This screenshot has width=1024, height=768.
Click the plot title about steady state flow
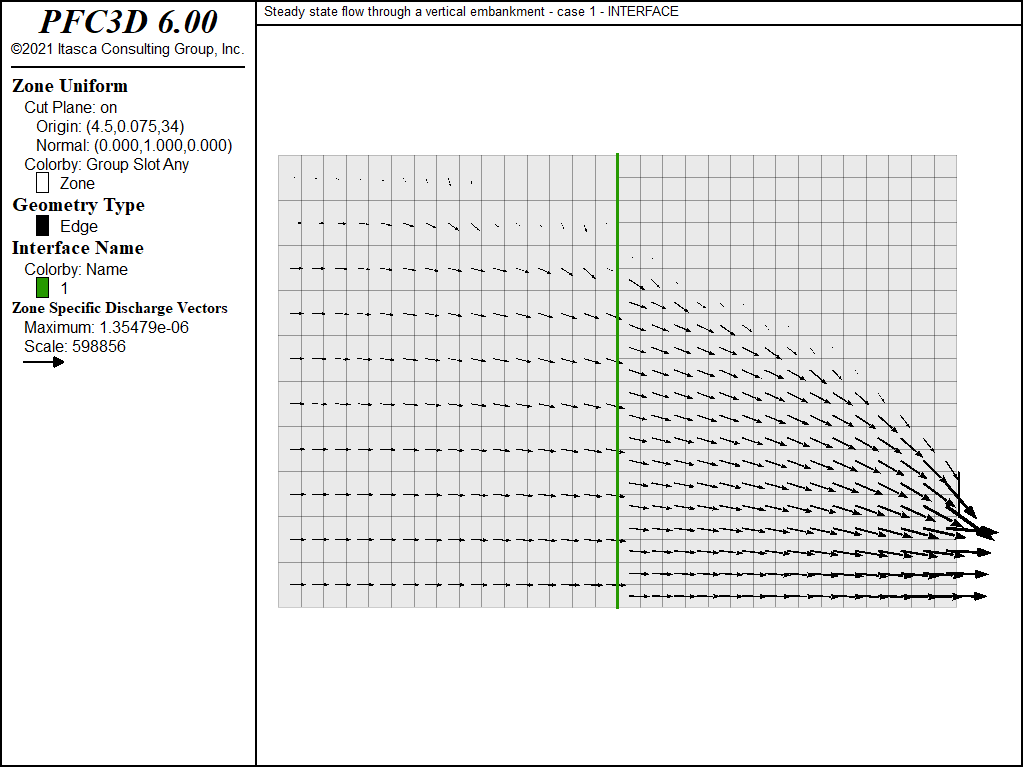(471, 12)
